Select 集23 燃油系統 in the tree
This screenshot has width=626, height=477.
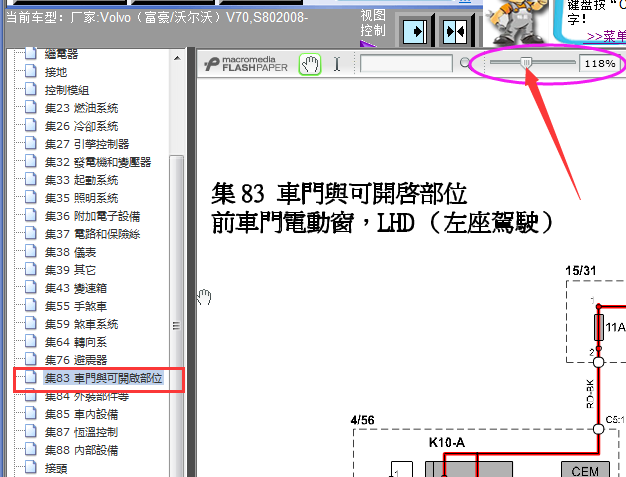(x=81, y=108)
